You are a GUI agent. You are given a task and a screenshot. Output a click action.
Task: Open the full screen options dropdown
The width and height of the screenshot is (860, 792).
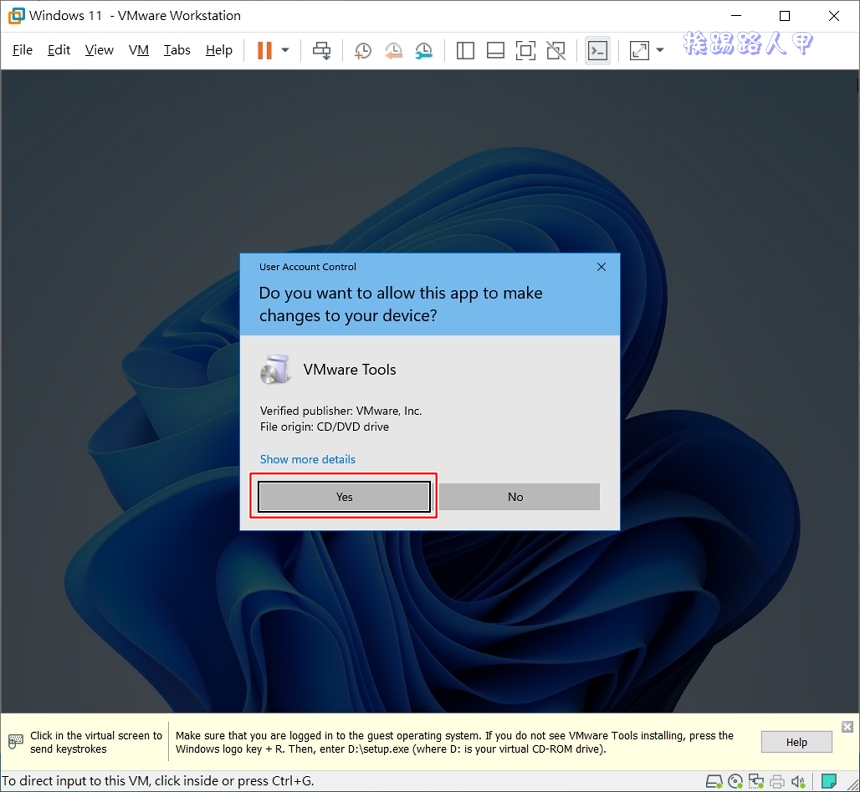click(x=659, y=50)
